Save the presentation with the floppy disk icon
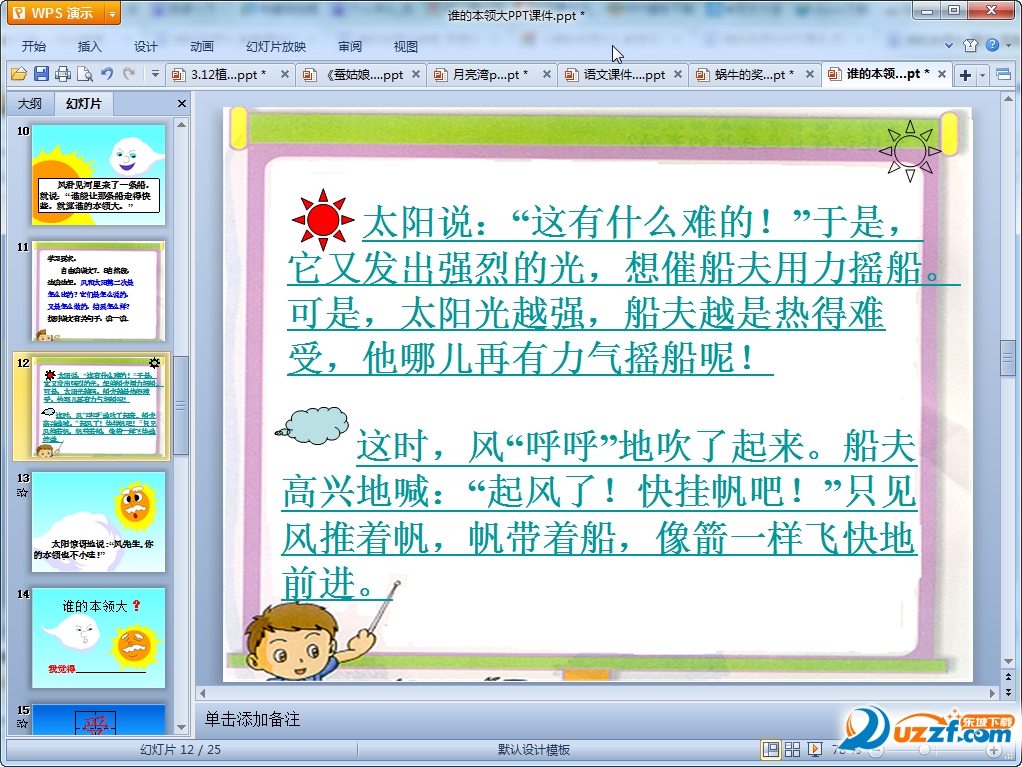This screenshot has width=1022, height=767. pos(41,74)
